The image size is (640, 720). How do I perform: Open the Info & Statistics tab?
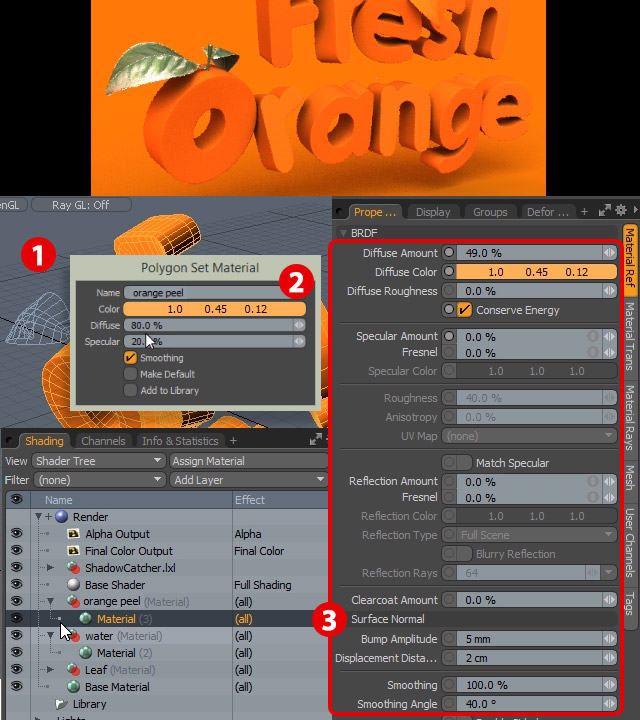(x=180, y=441)
